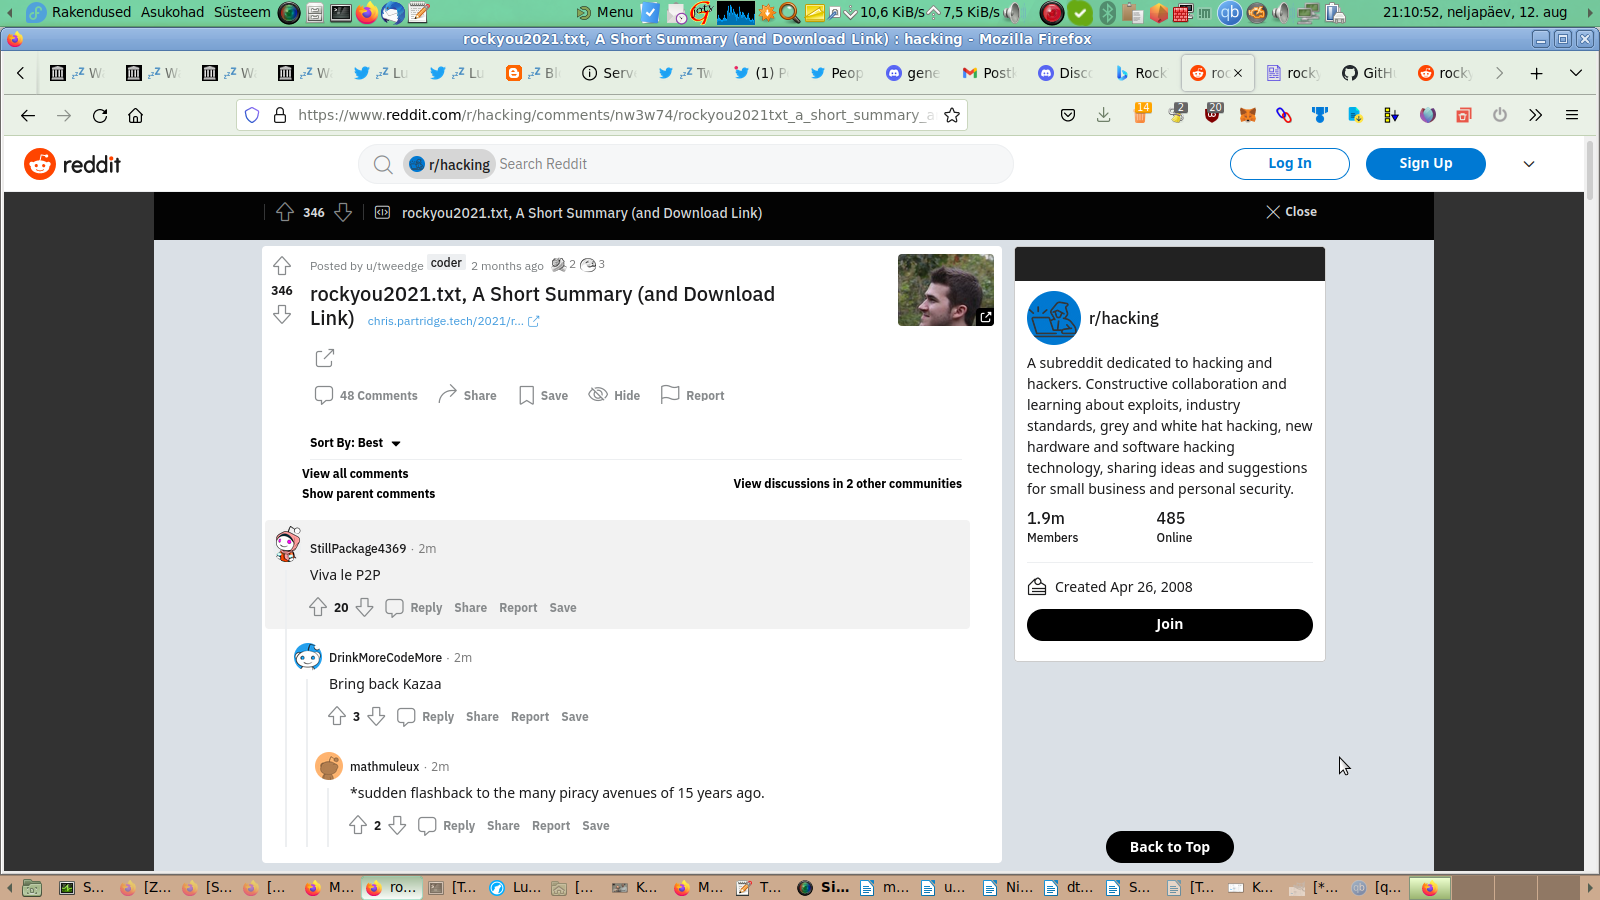Screen dimensions: 1600x900
Task: Click the Firefox address bar URL
Action: point(616,115)
